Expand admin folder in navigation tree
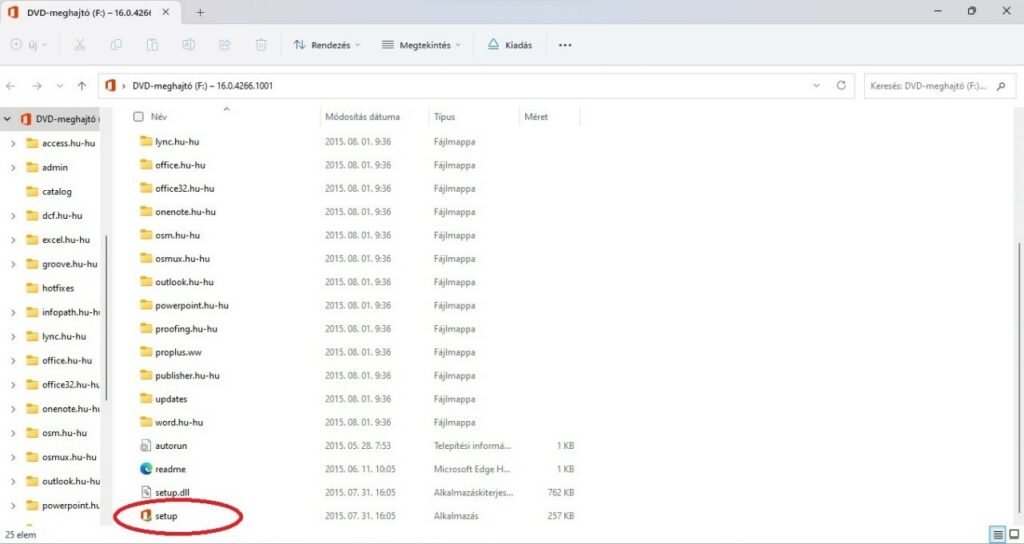 (x=13, y=168)
